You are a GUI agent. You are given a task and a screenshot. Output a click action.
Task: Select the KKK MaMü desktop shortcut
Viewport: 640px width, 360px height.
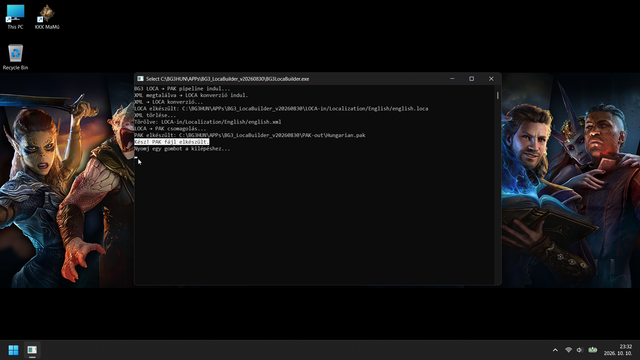pyautogui.click(x=47, y=17)
